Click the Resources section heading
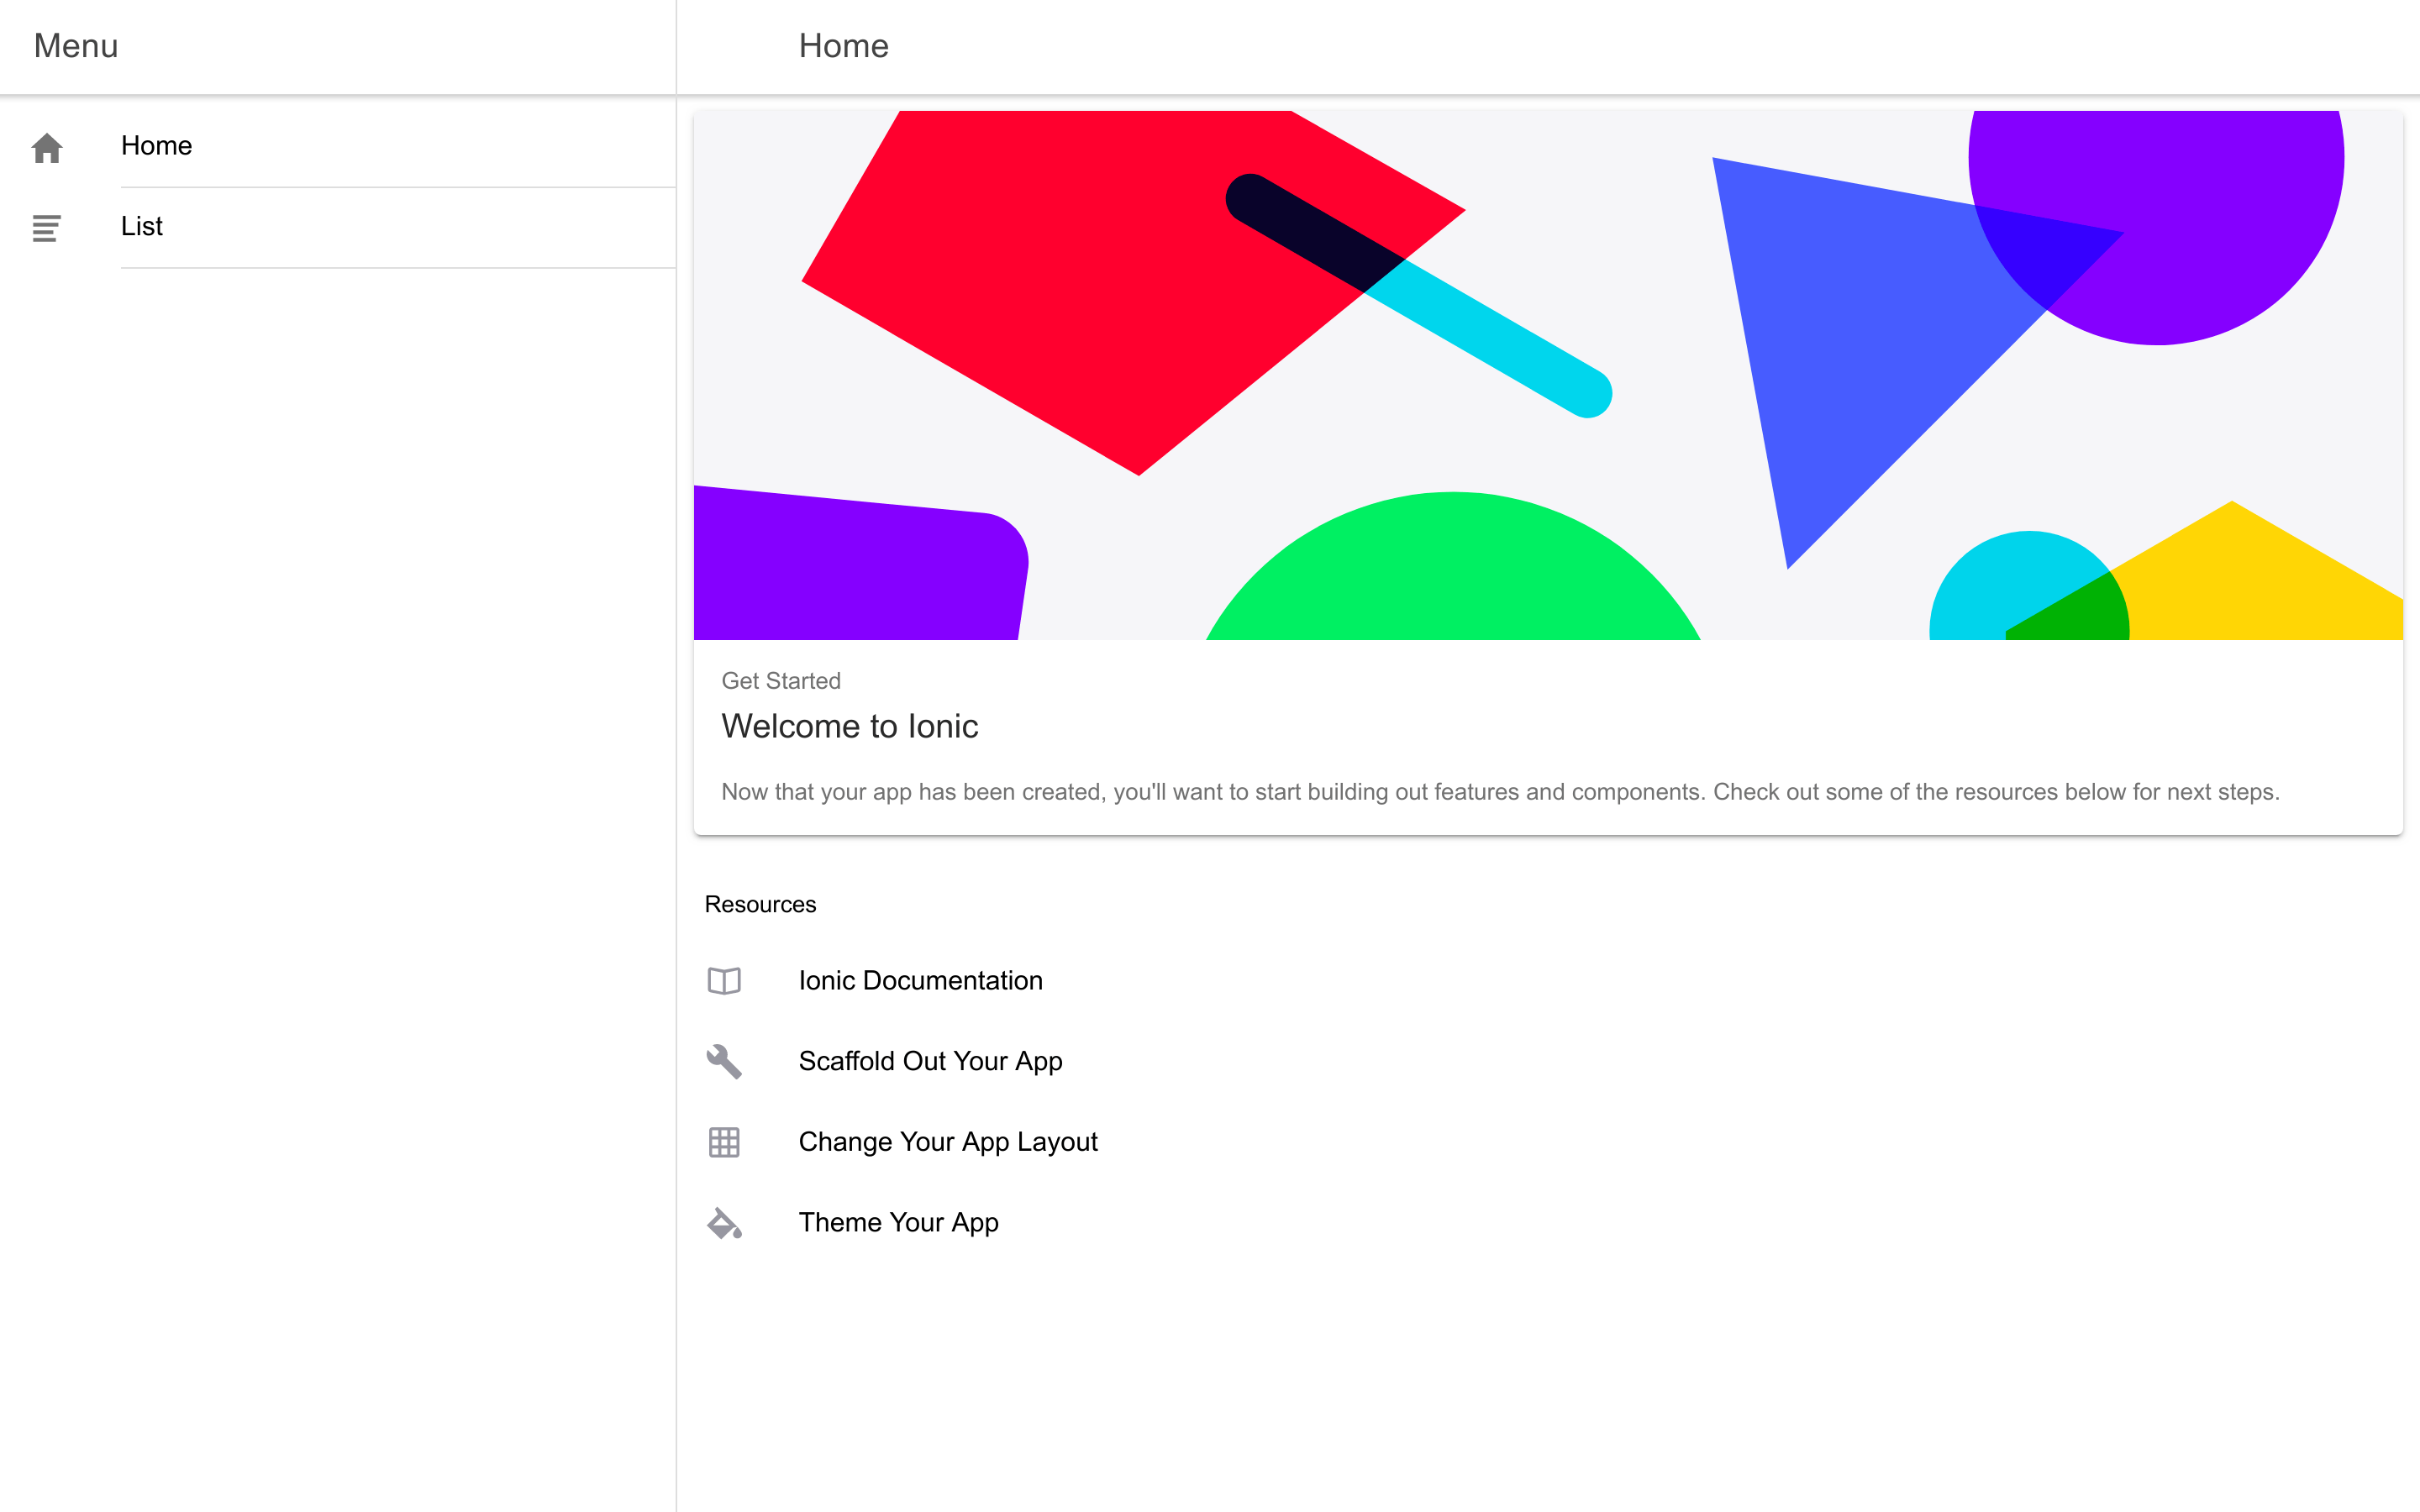The width and height of the screenshot is (2420, 1512). point(760,903)
